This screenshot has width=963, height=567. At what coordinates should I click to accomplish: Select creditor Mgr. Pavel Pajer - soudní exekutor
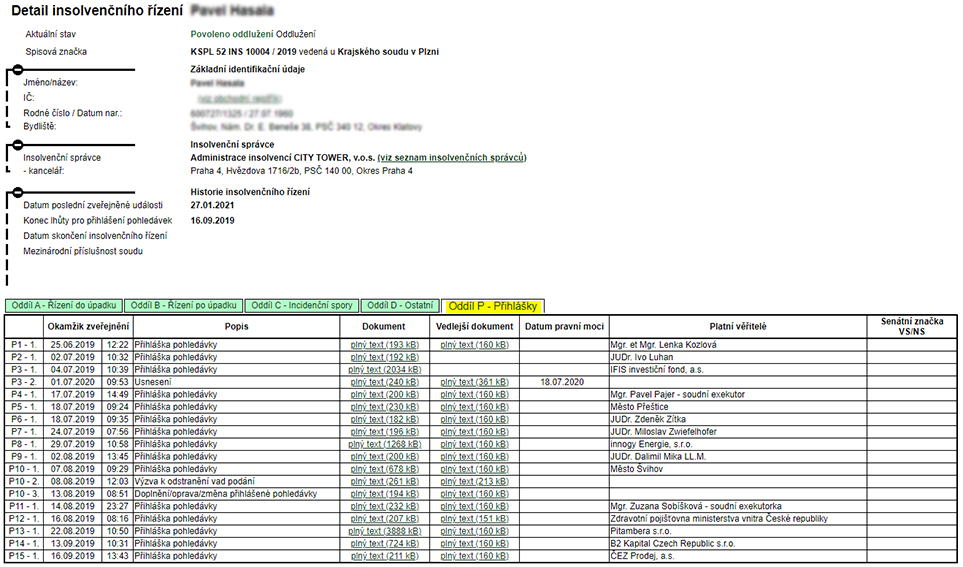click(x=677, y=394)
